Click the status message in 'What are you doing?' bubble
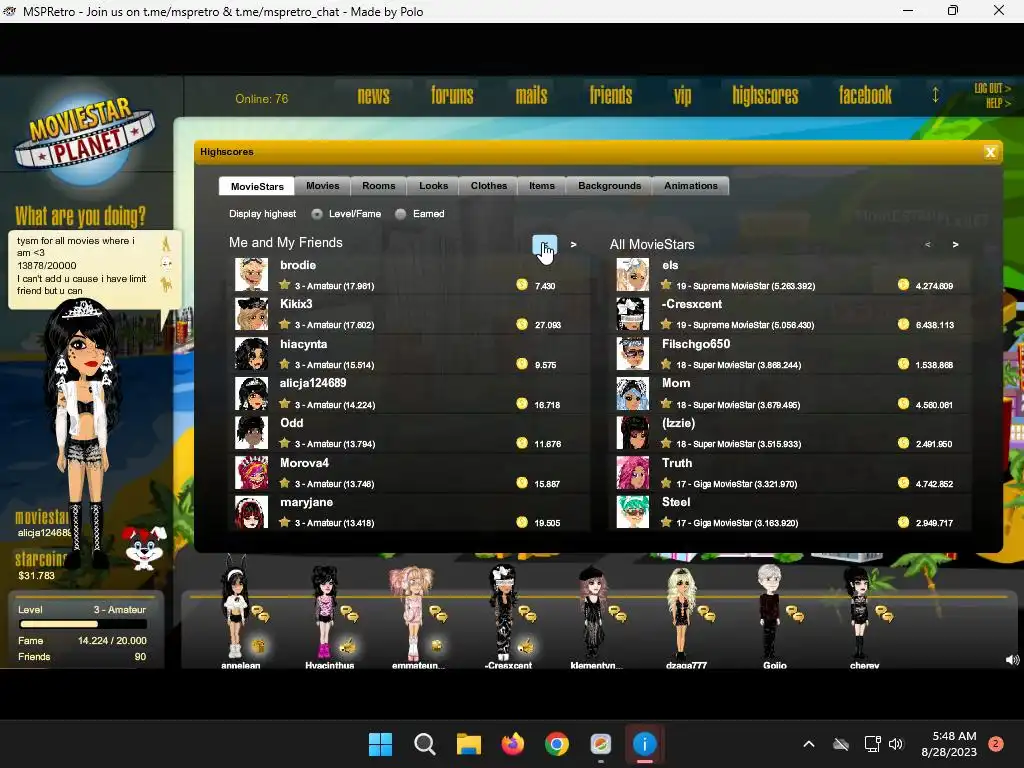This screenshot has height=768, width=1024. 82,266
